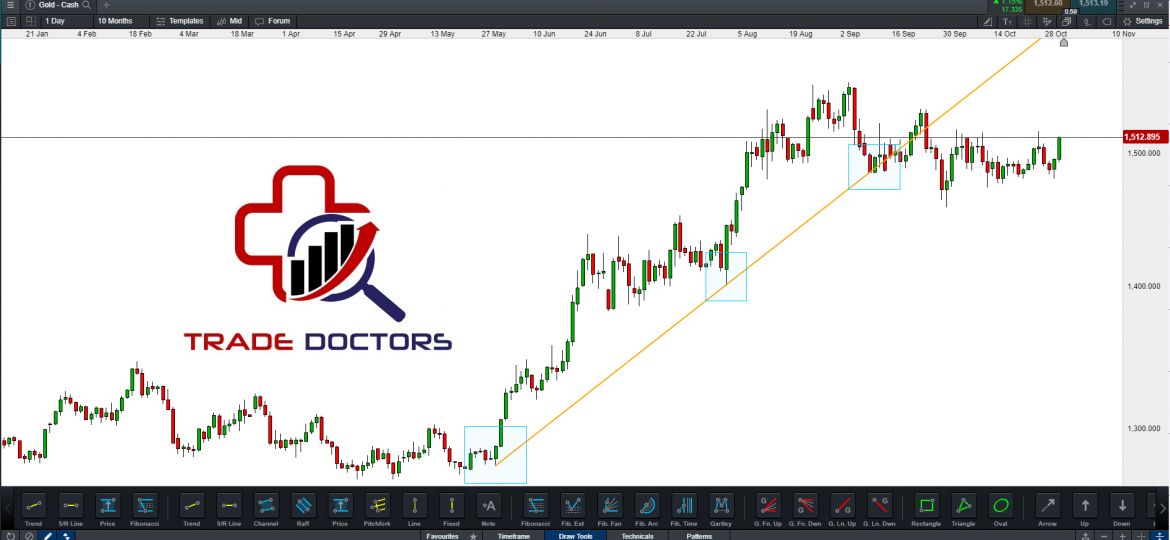
Task: Click the star icon beside Favourites
Action: [473, 536]
